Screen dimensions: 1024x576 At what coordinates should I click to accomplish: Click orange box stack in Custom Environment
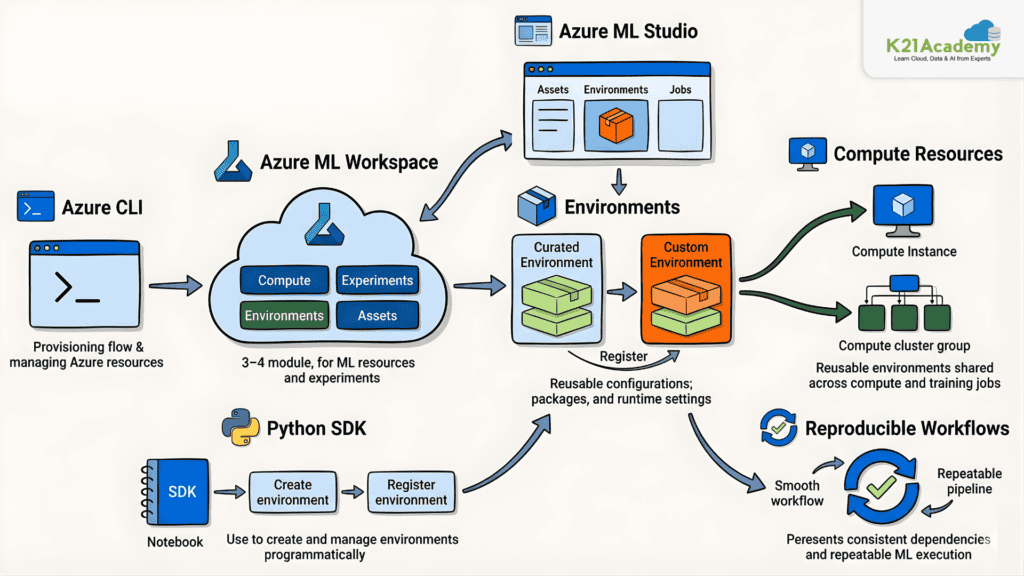point(686,305)
